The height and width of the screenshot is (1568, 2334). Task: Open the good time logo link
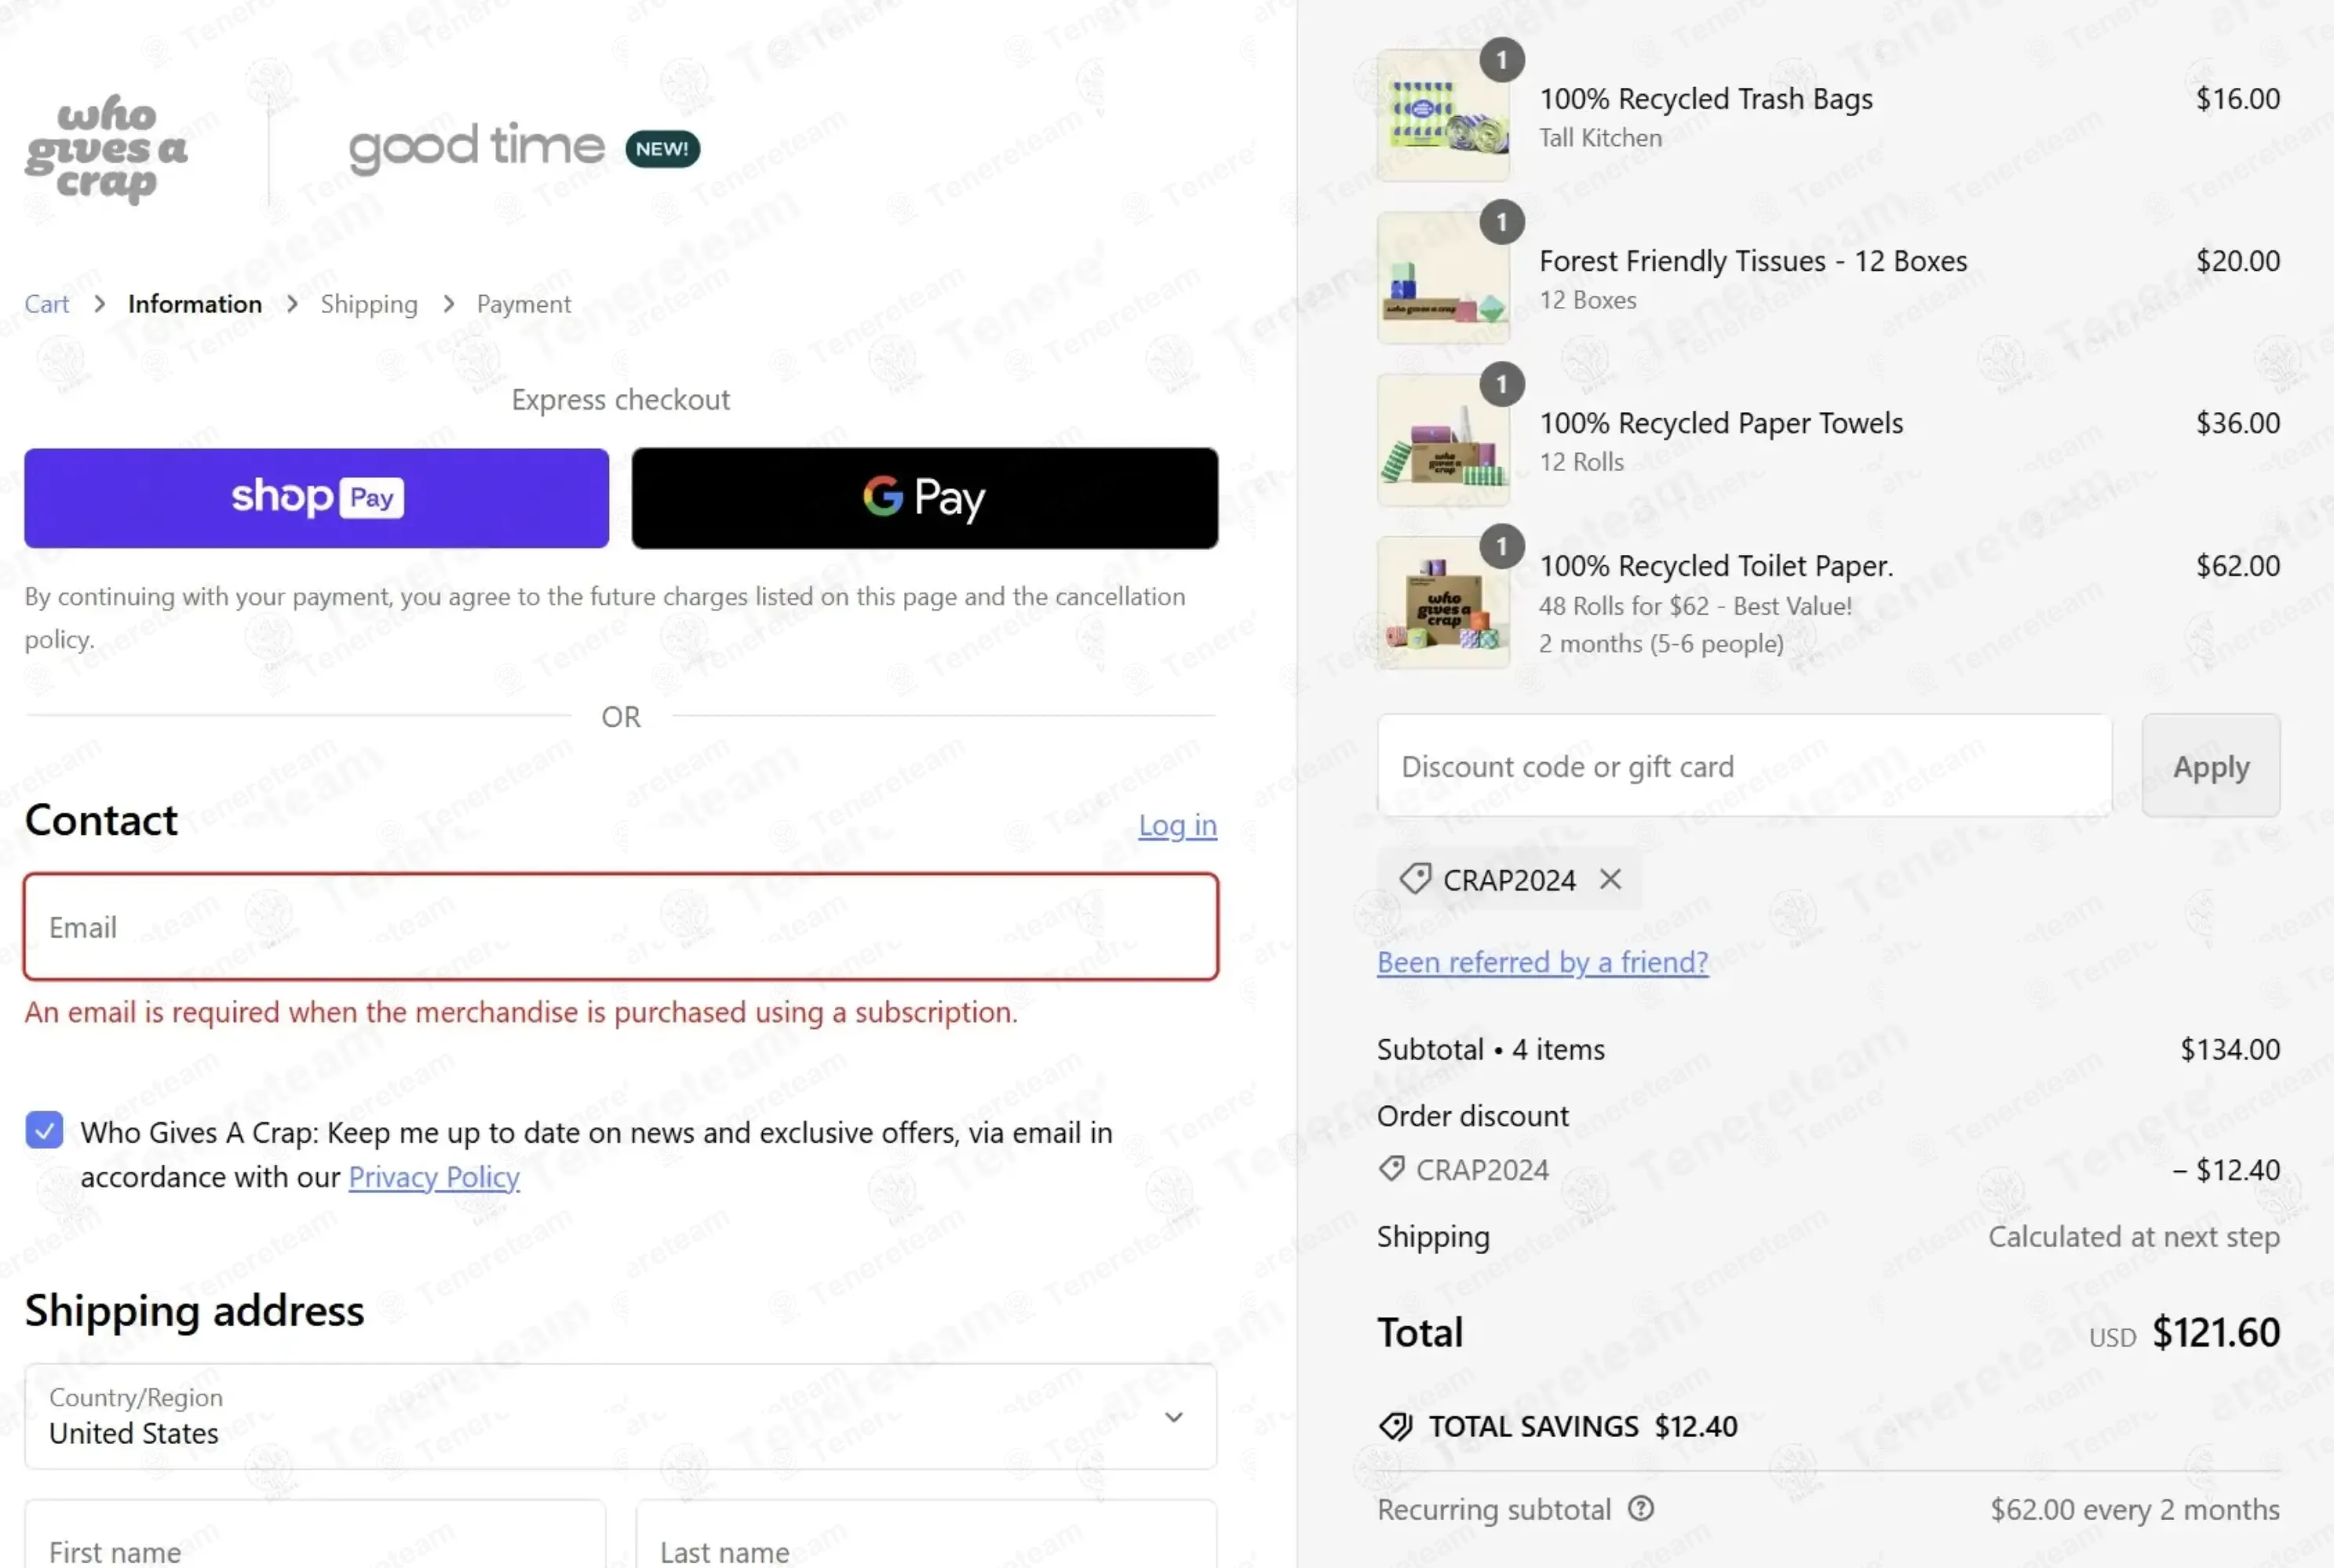pyautogui.click(x=477, y=148)
